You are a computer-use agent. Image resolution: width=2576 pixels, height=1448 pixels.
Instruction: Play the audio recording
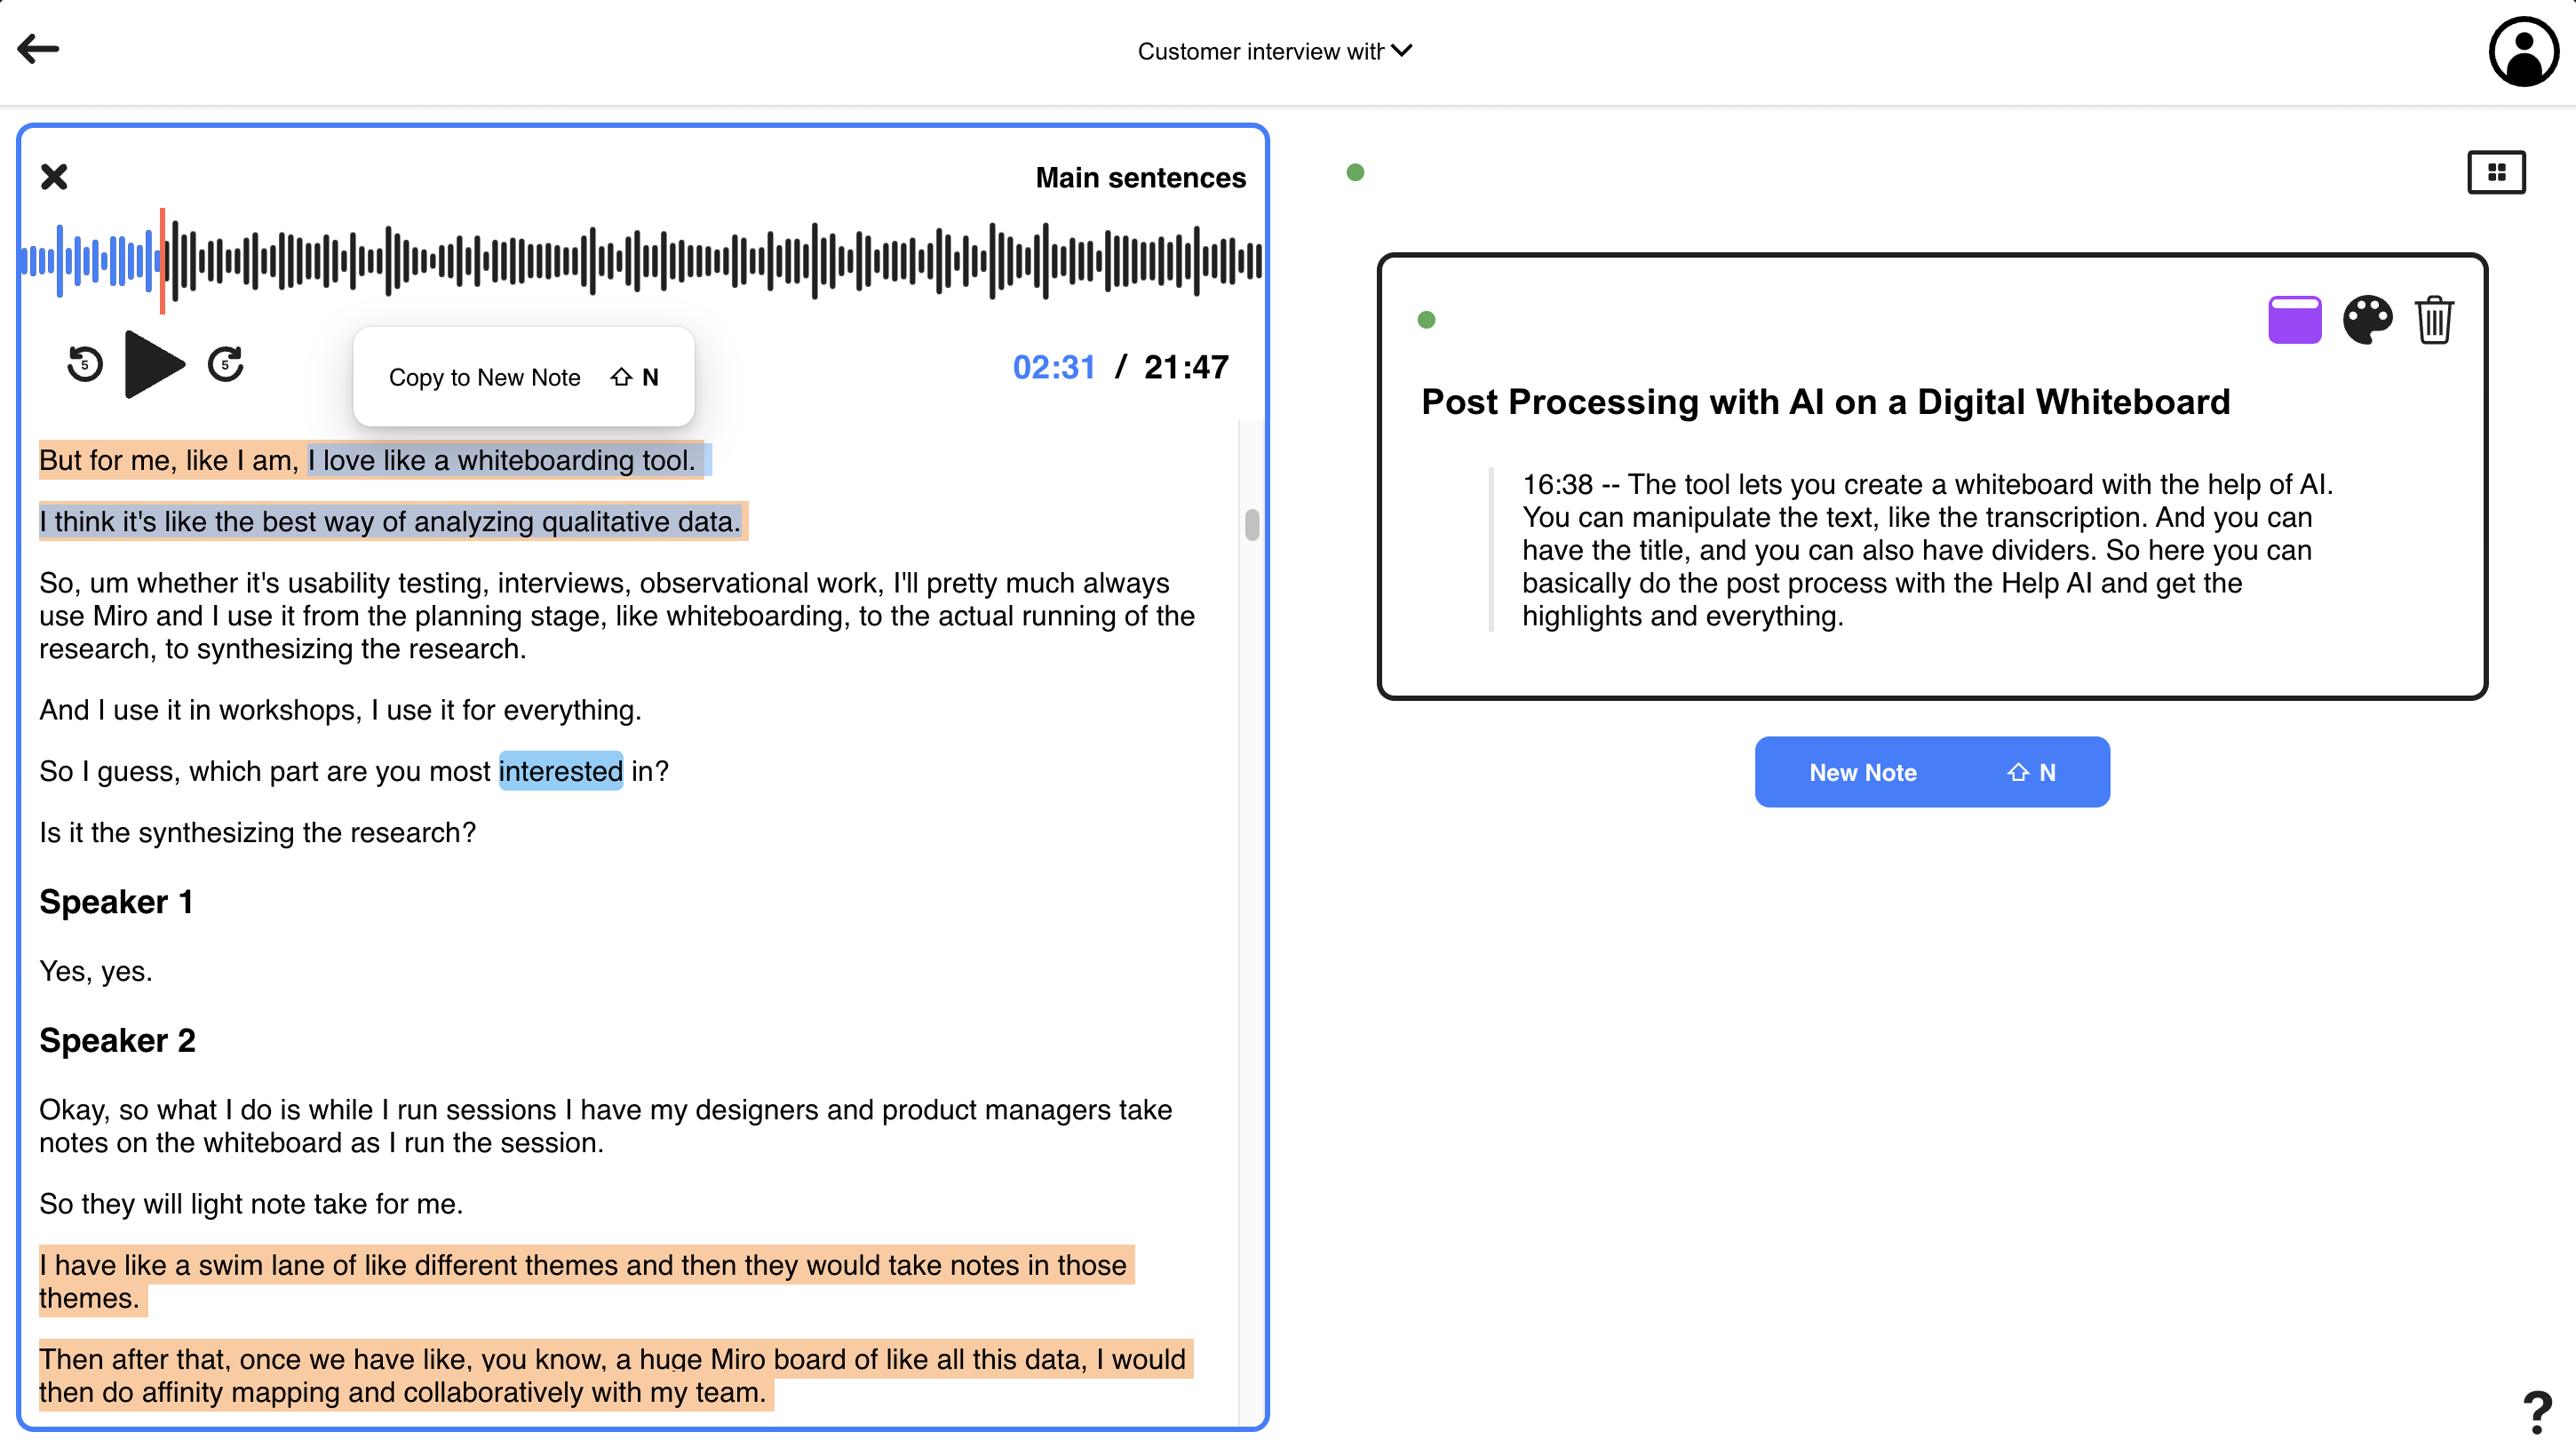153,364
